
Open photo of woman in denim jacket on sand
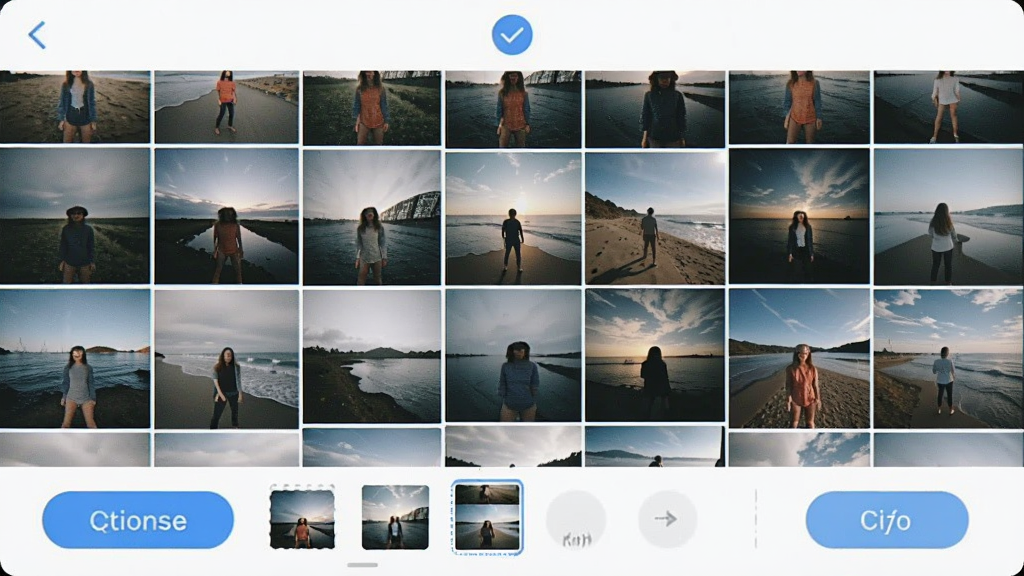coord(75,106)
